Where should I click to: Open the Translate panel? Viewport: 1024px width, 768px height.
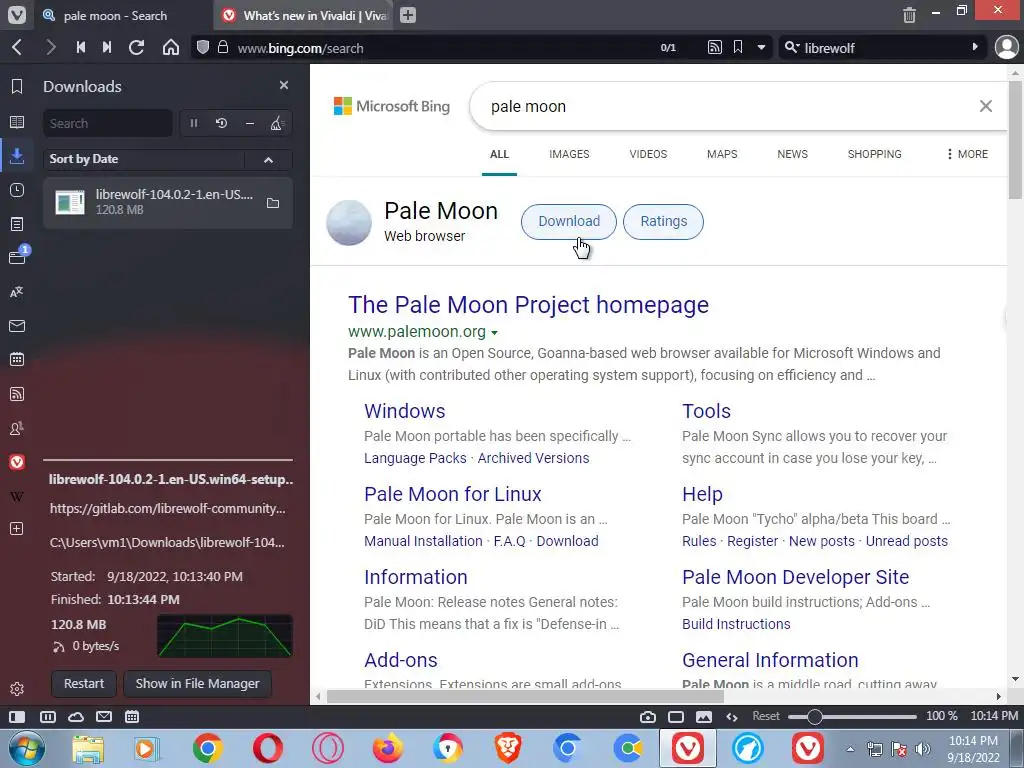pyautogui.click(x=17, y=292)
